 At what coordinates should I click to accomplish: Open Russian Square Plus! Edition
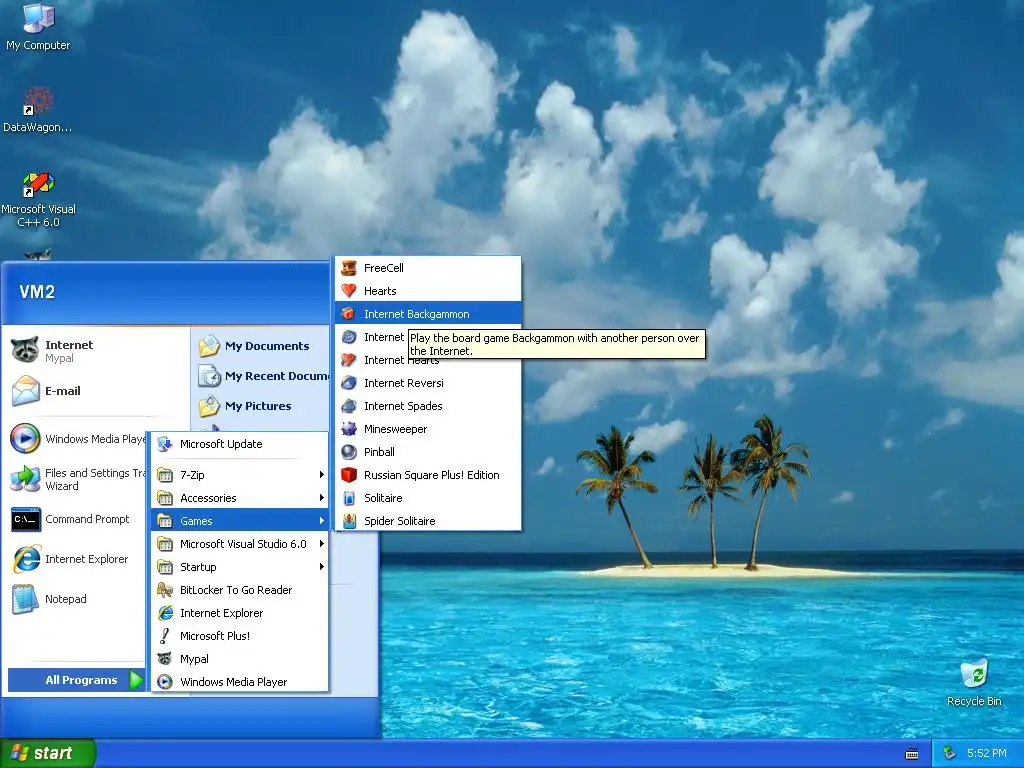tap(428, 475)
